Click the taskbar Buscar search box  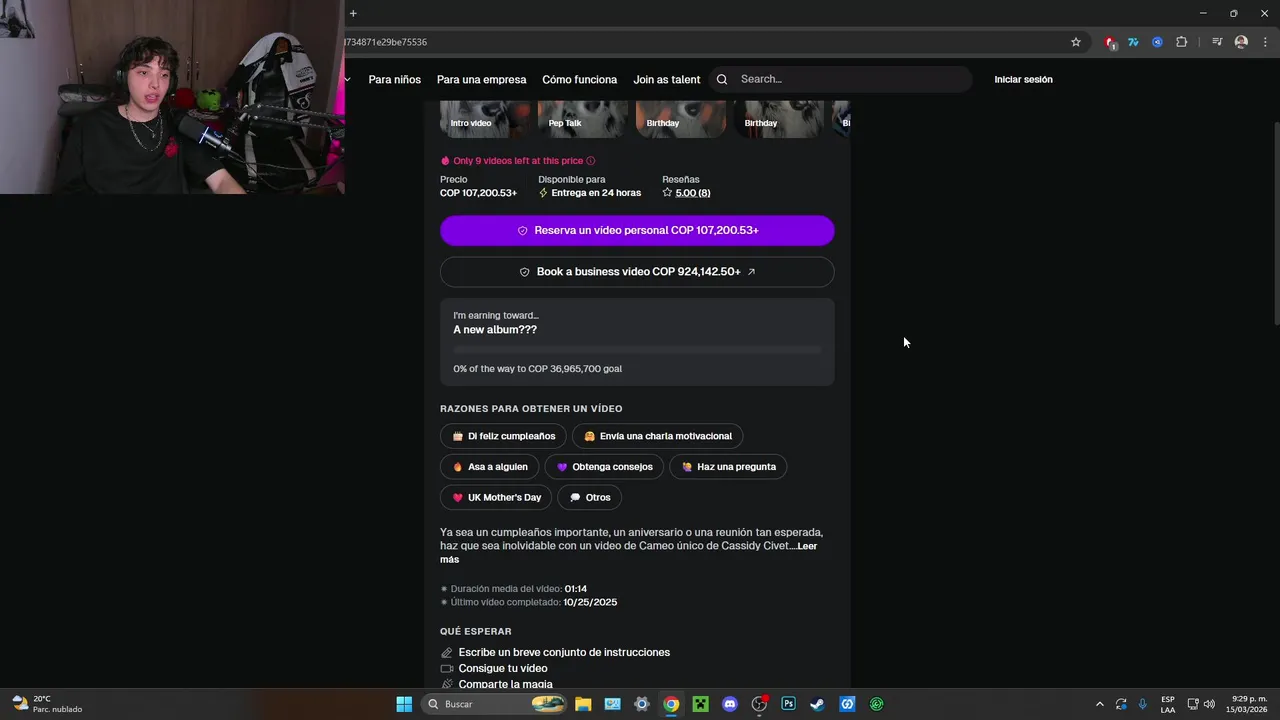pyautogui.click(x=495, y=704)
